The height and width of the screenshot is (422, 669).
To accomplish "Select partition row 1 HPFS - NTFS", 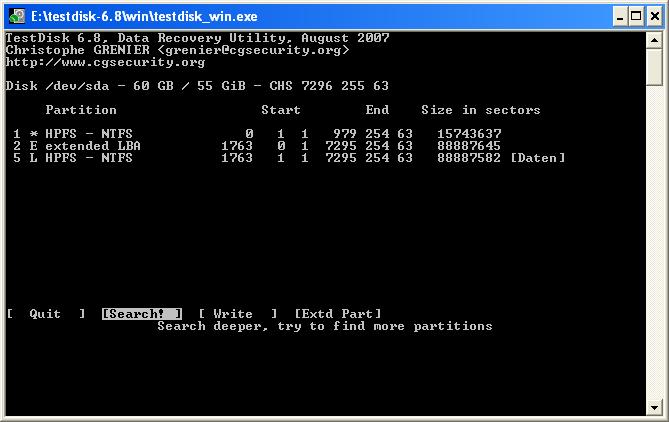I will pyautogui.click(x=257, y=134).
